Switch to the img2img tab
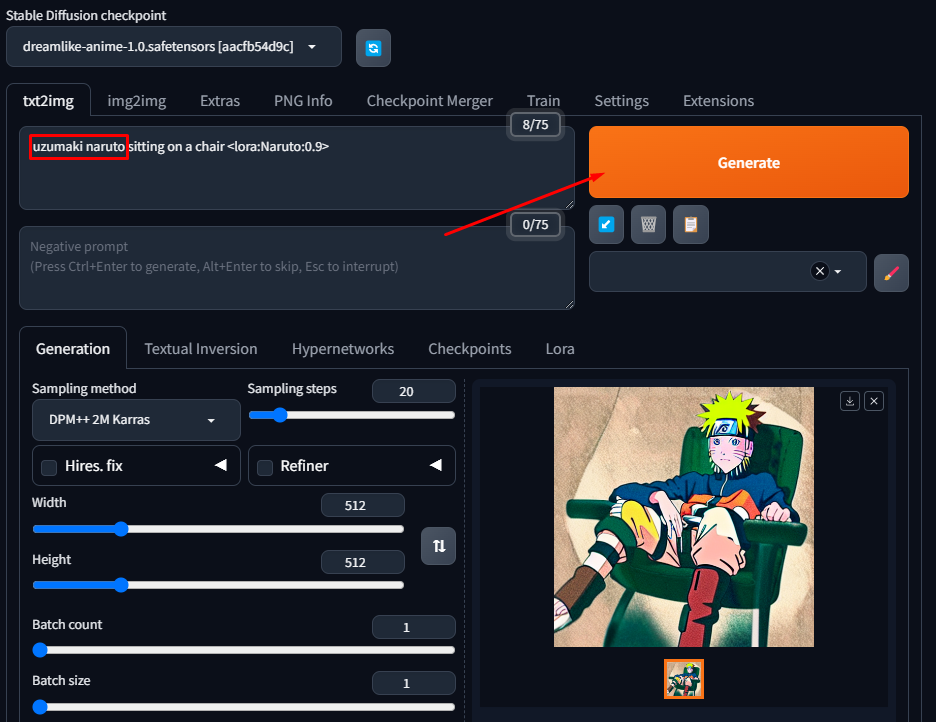936x722 pixels. pos(137,101)
